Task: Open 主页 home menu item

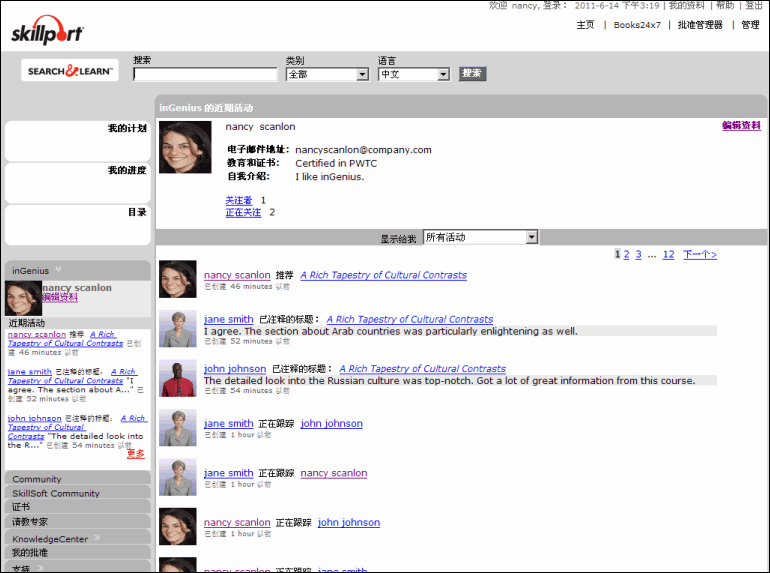Action: tap(585, 25)
